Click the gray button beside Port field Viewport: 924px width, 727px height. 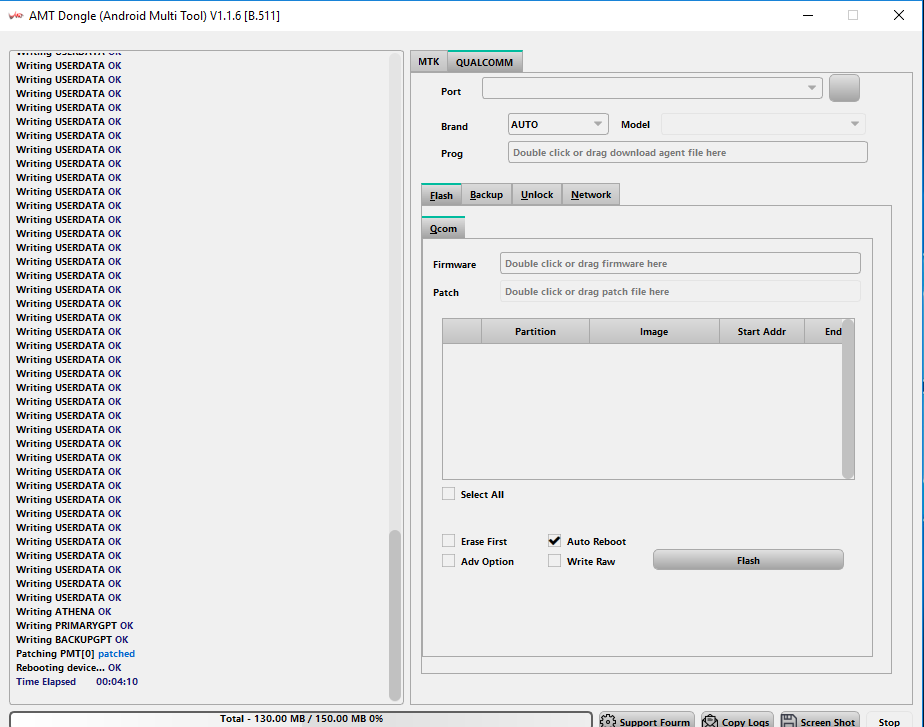(844, 89)
